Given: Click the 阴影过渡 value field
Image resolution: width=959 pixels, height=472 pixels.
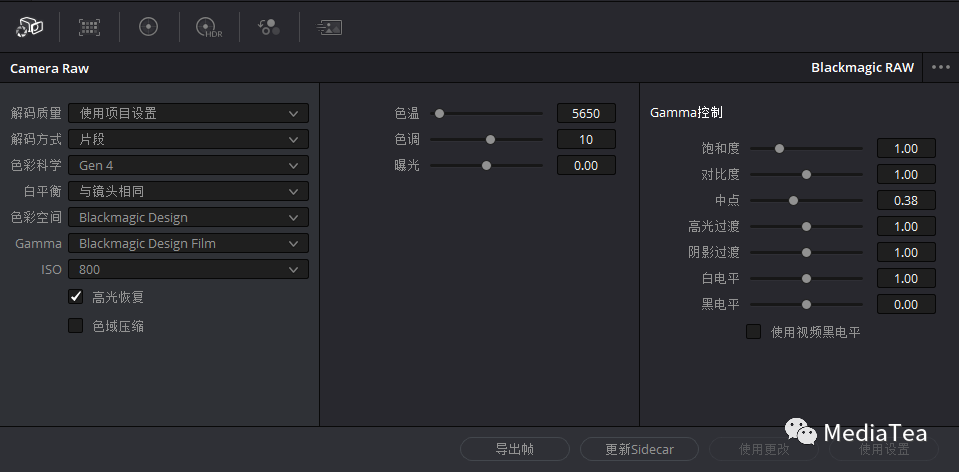Looking at the screenshot, I should (906, 252).
